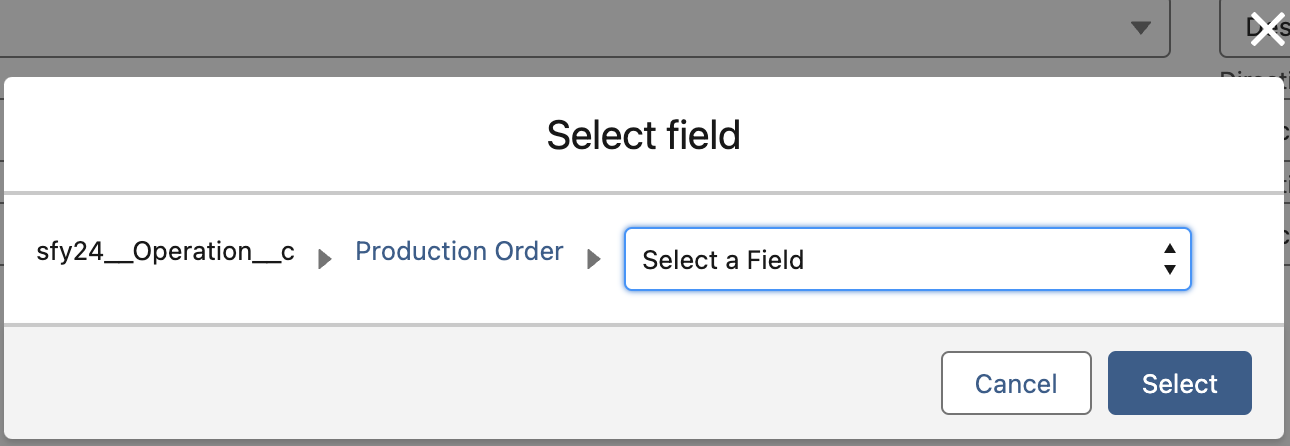Open the Select a Field dropdown

(x=906, y=260)
